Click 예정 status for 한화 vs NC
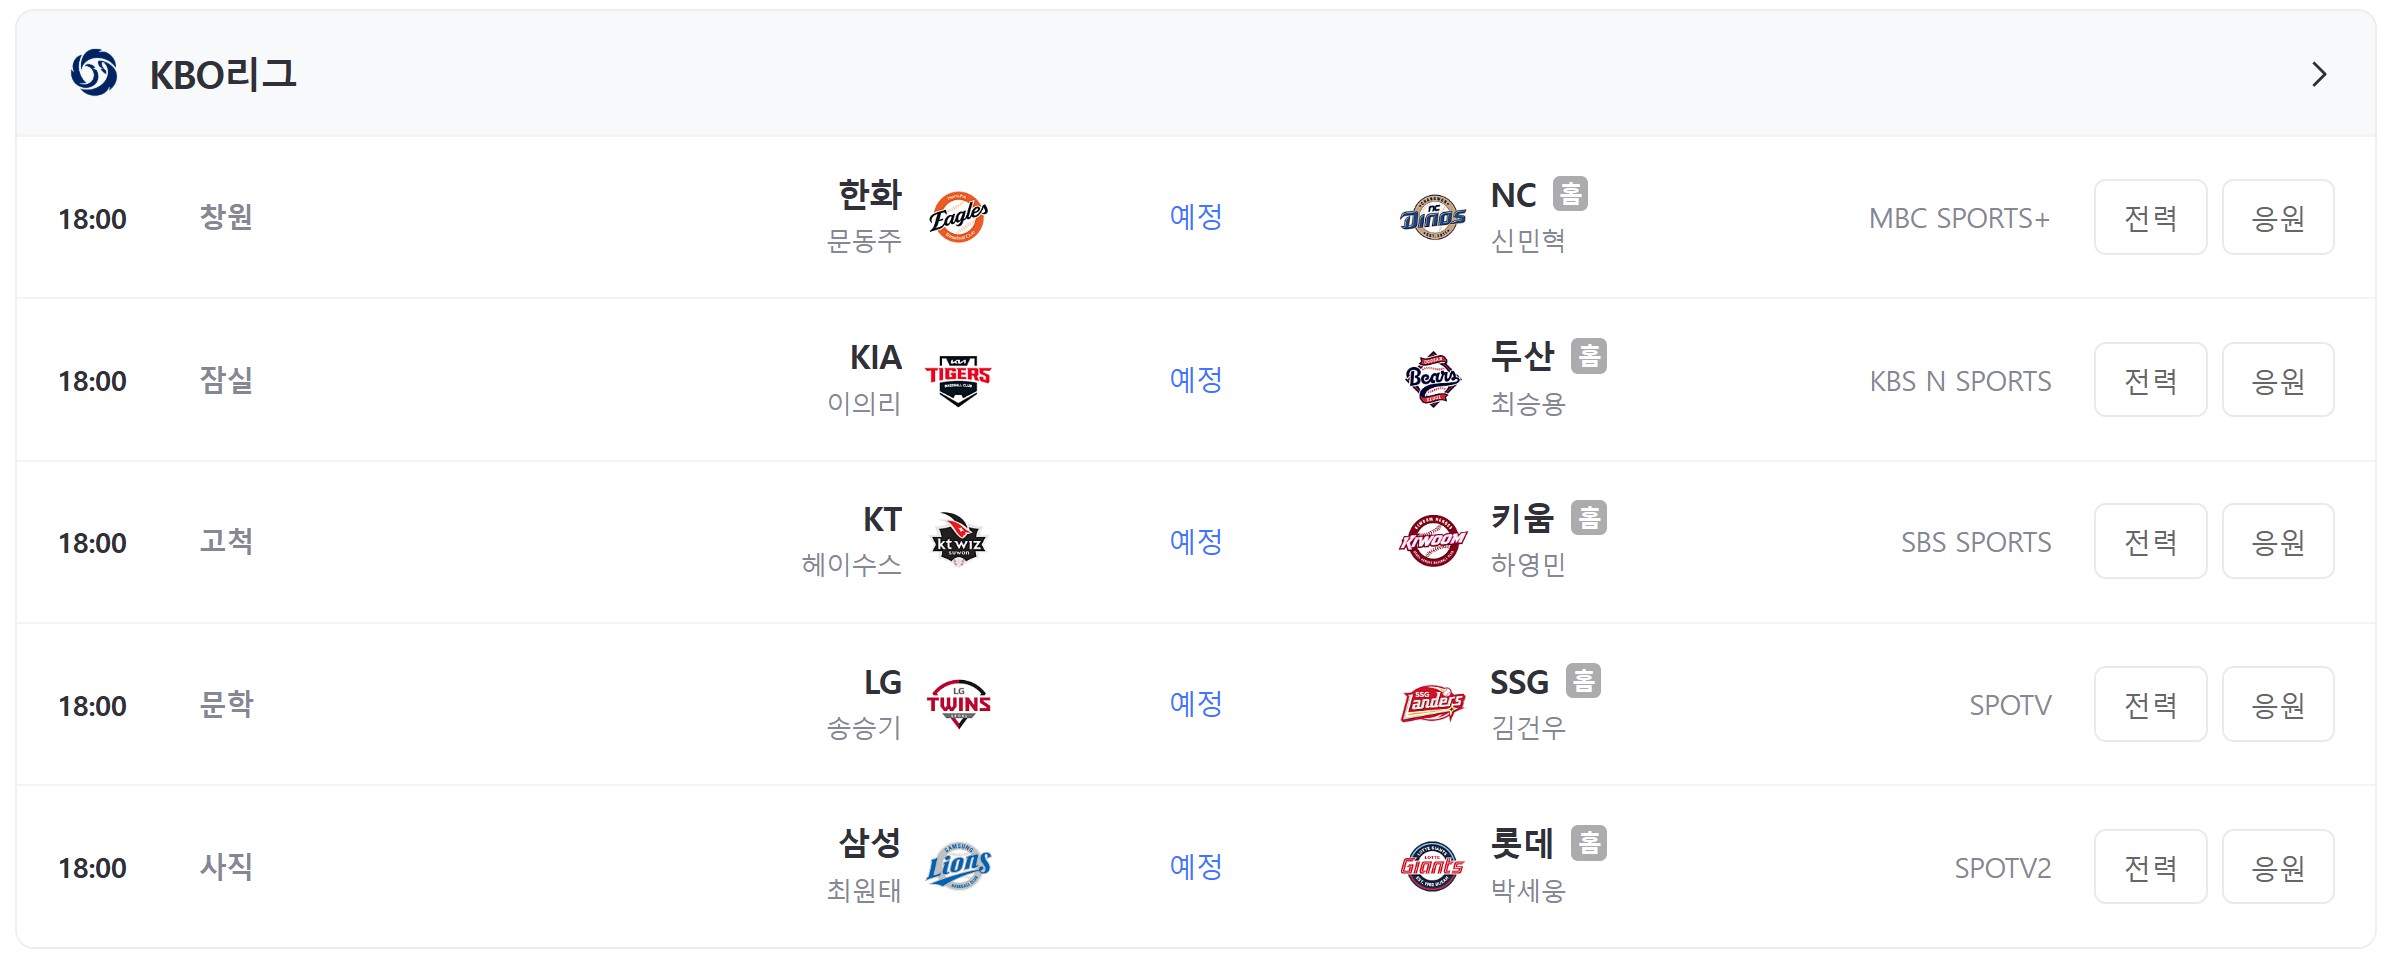This screenshot has width=2389, height=954. tap(1196, 217)
